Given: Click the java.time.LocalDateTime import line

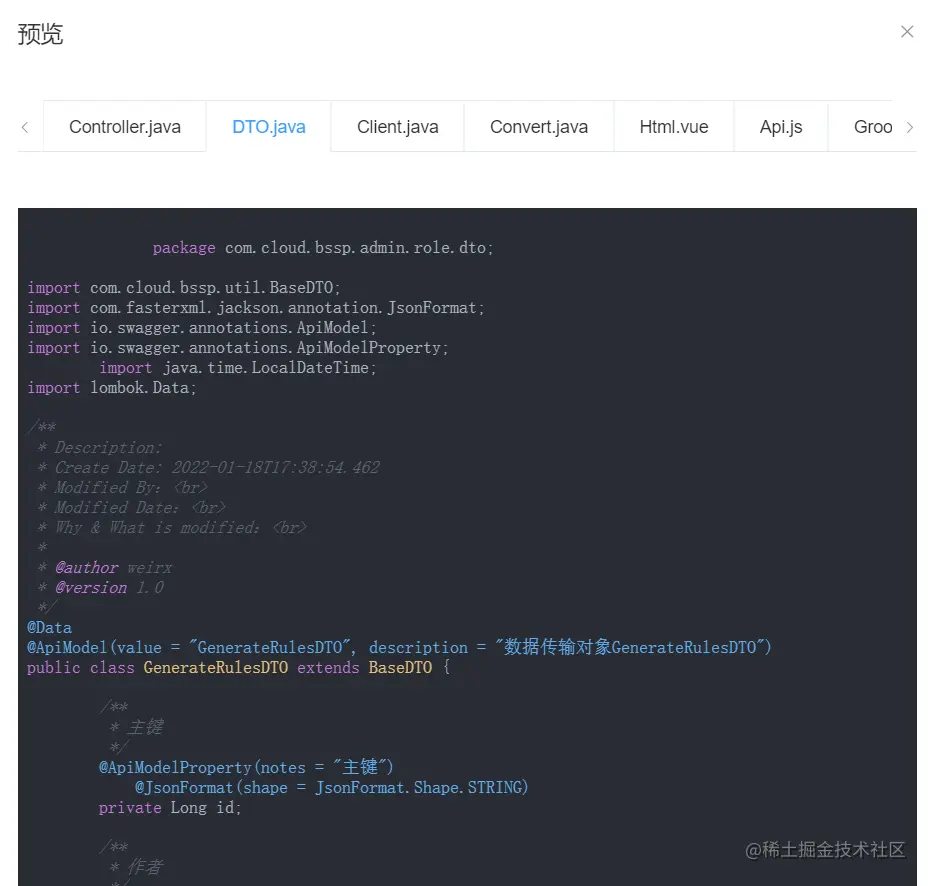Looking at the screenshot, I should [x=238, y=368].
